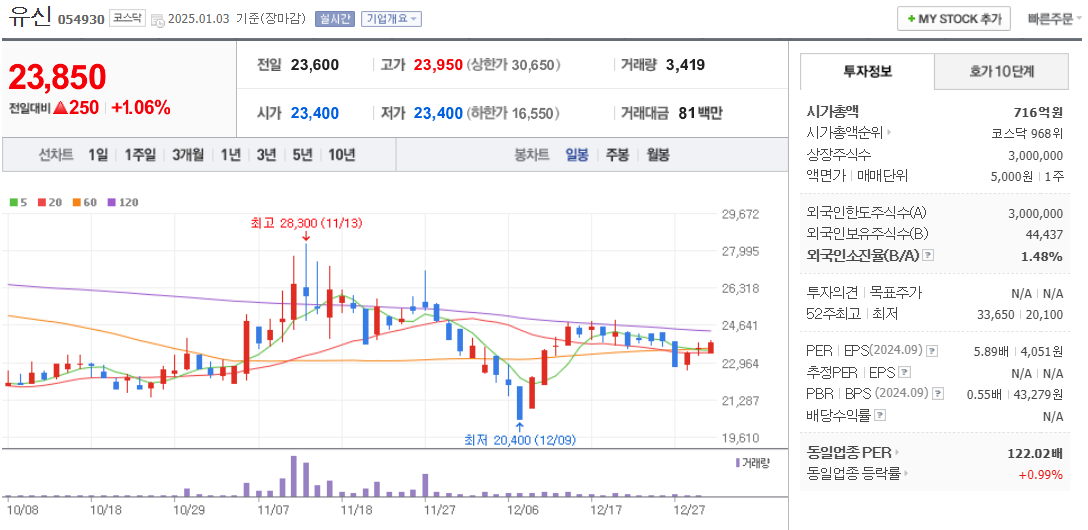Click the 하한가 16,550 text
Screen dimensions: 1088x530
[513, 113]
